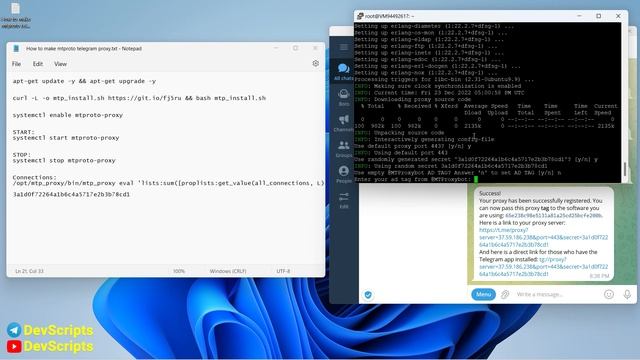Click 'Enter your ad tag' terminal prompt

tap(413, 179)
